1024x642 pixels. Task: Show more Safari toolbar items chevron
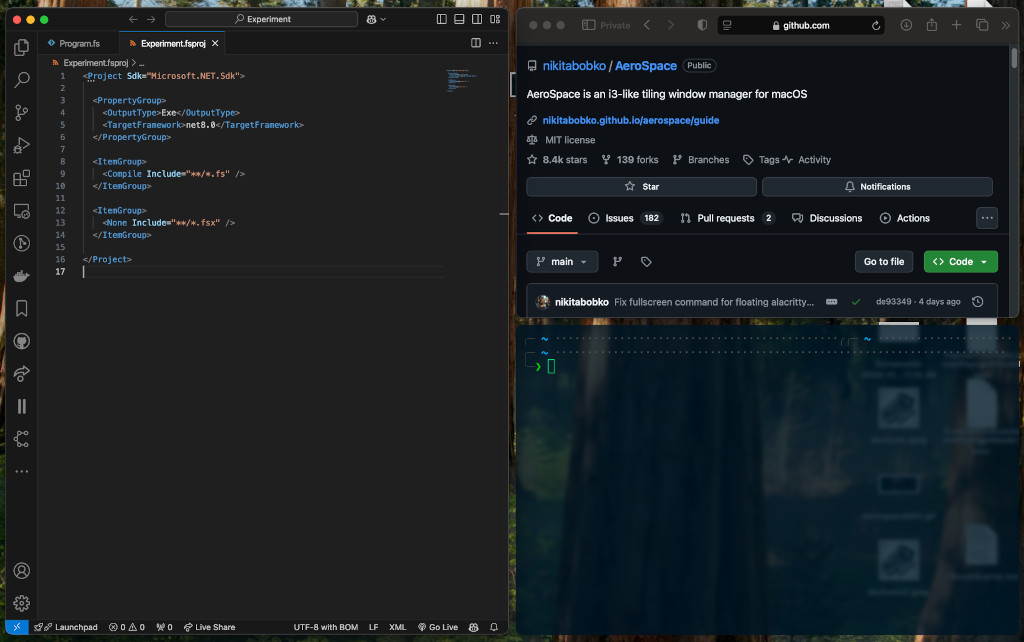click(x=1006, y=25)
